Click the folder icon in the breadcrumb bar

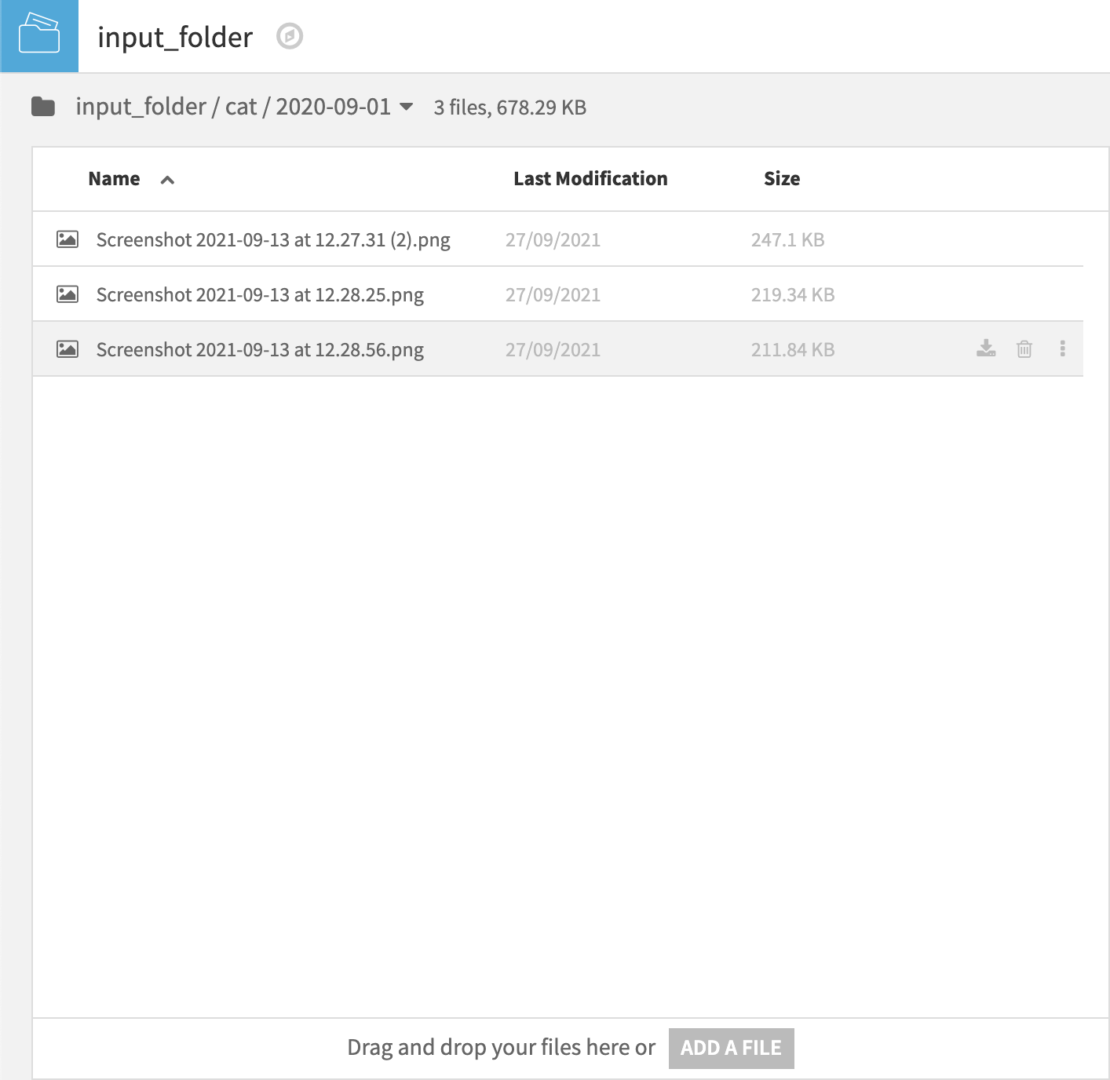coord(42,106)
